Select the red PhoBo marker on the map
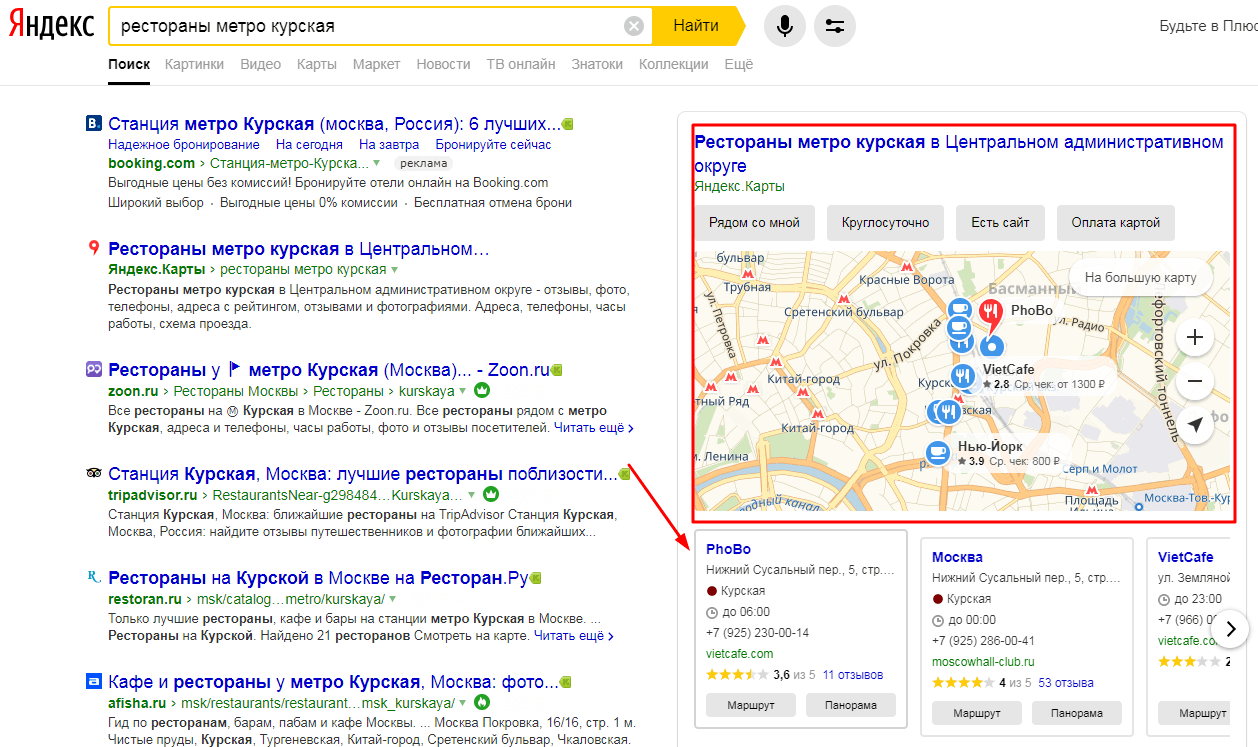1258x747 pixels. click(991, 314)
